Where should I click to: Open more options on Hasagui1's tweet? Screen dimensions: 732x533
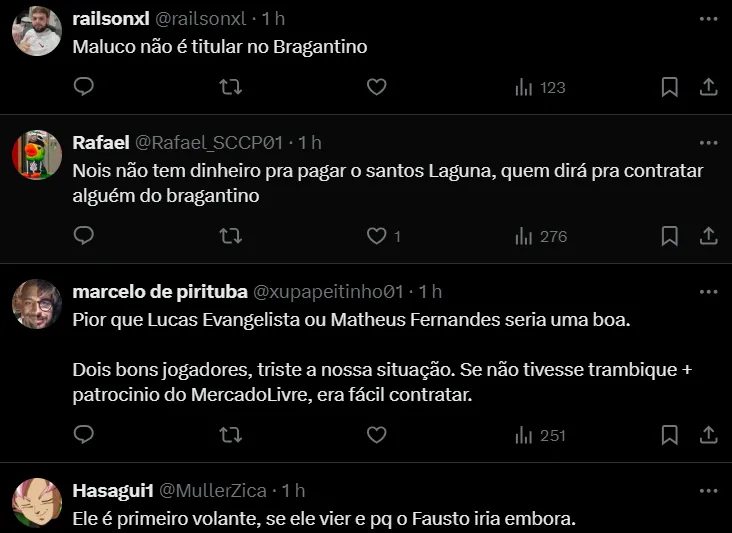708,491
